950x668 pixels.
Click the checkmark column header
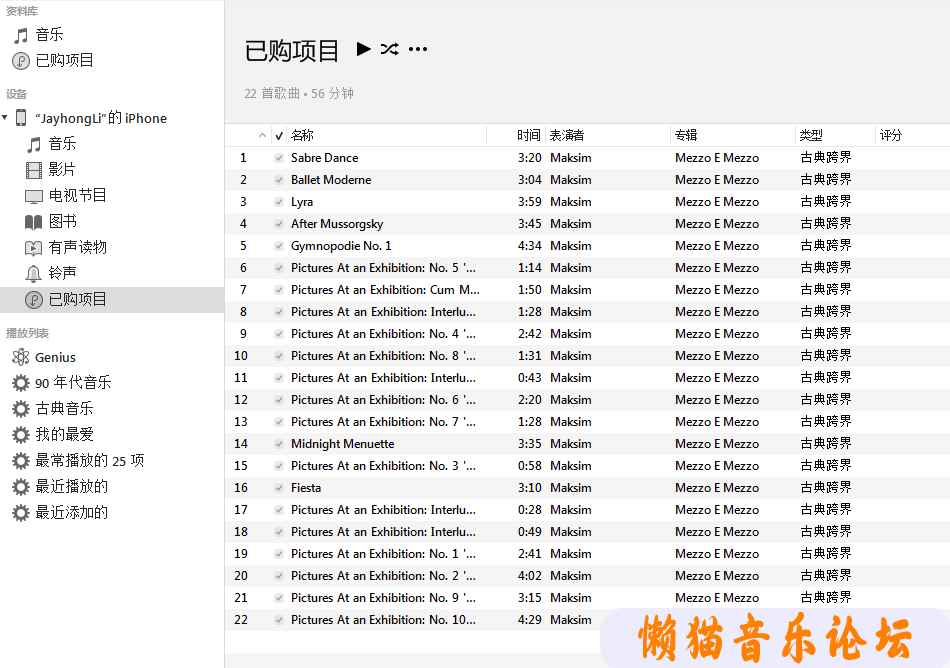(x=279, y=136)
